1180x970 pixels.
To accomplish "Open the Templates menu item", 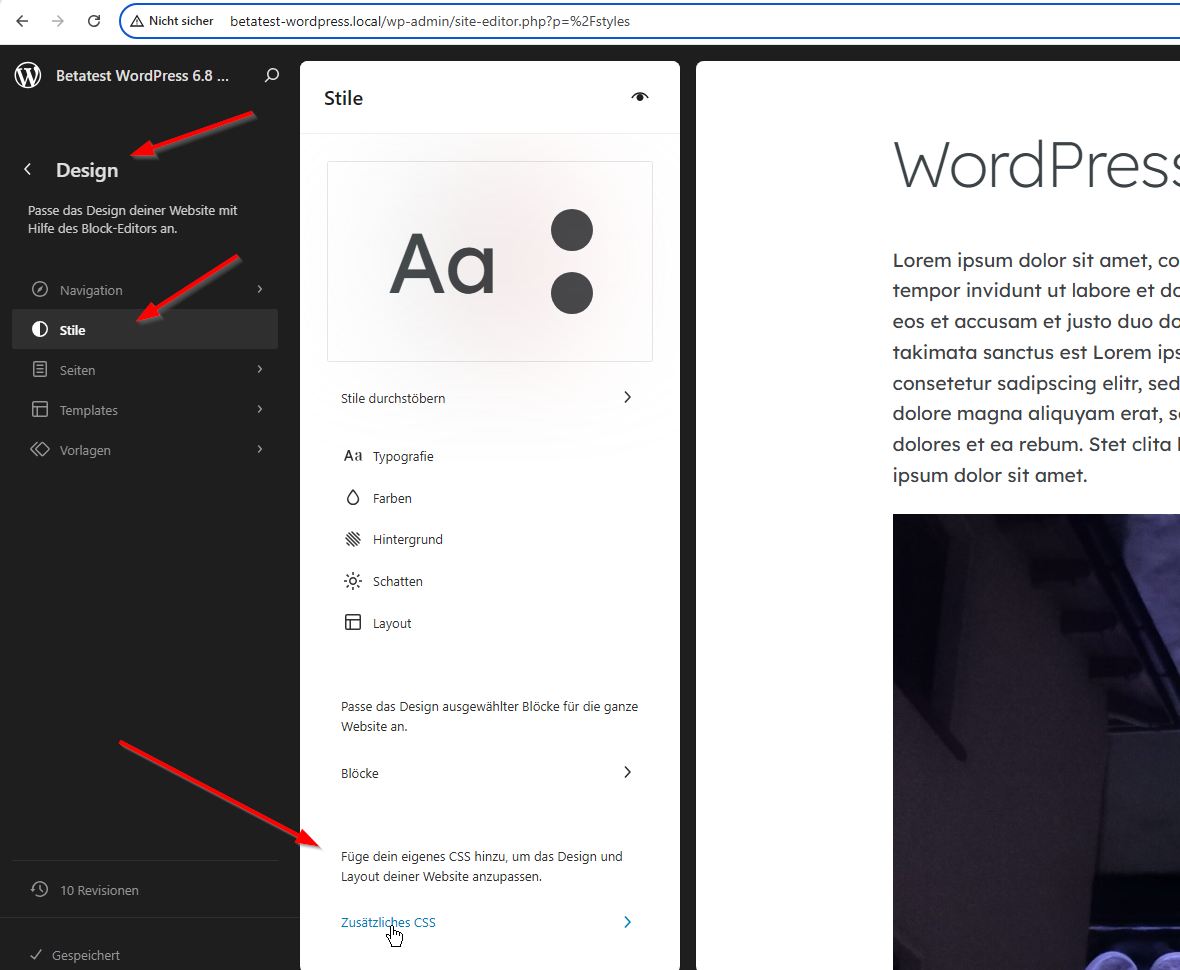I will pyautogui.click(x=145, y=409).
